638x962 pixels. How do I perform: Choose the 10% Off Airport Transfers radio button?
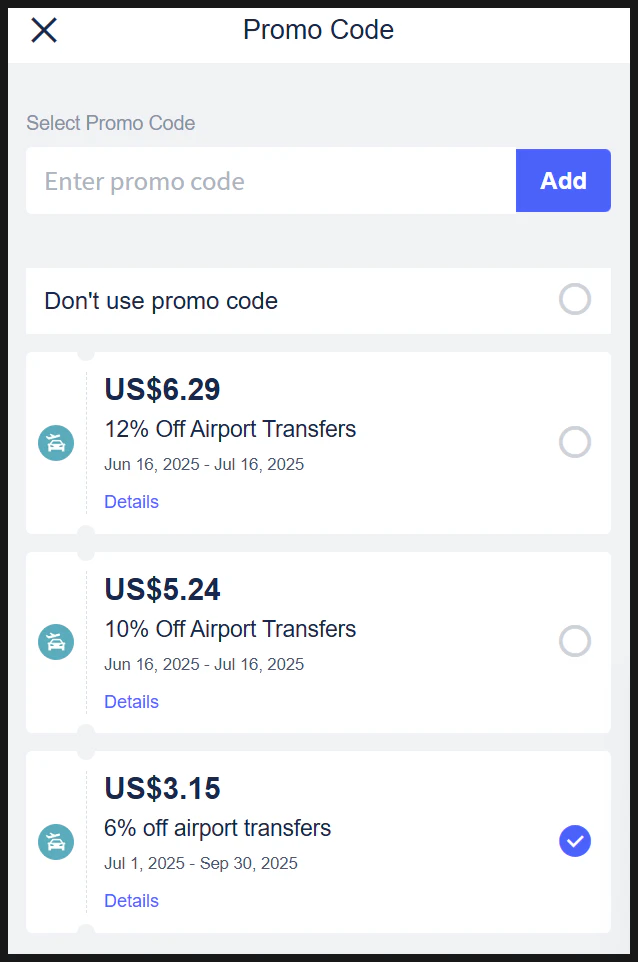575,641
